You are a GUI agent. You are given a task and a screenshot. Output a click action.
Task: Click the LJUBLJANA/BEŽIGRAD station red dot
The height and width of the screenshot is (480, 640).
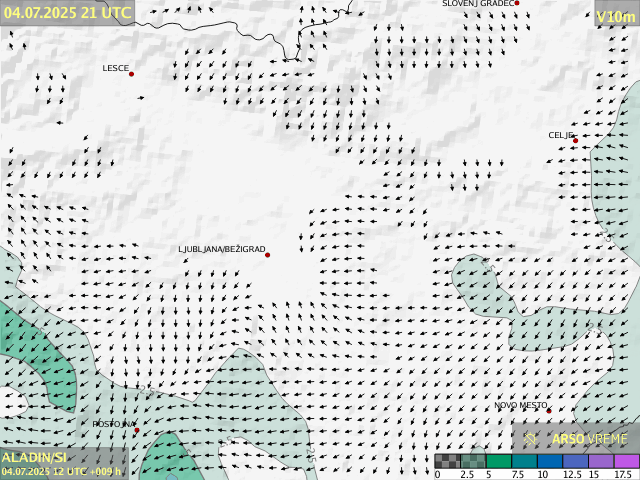[x=267, y=255]
